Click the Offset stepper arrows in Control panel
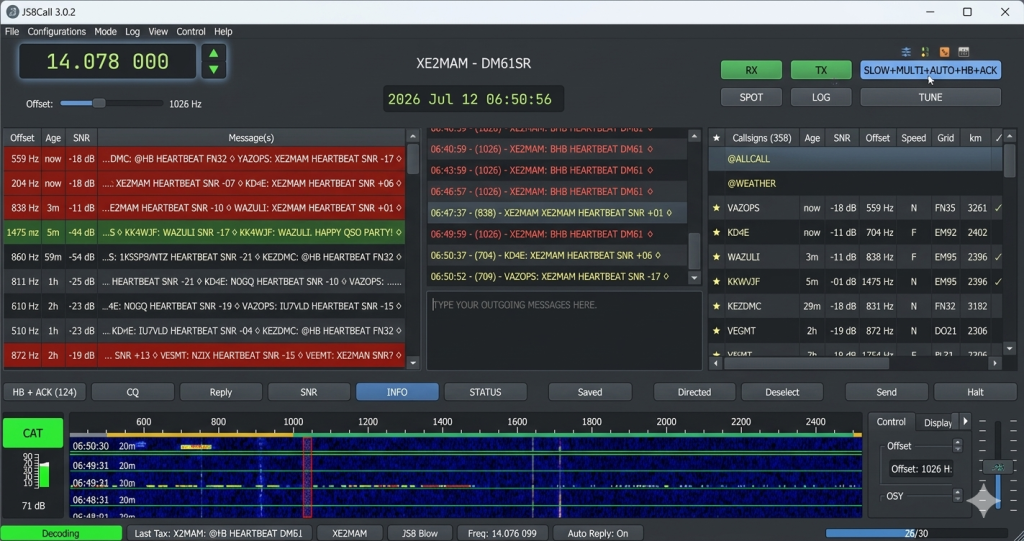This screenshot has height=541, width=1024. click(957, 446)
